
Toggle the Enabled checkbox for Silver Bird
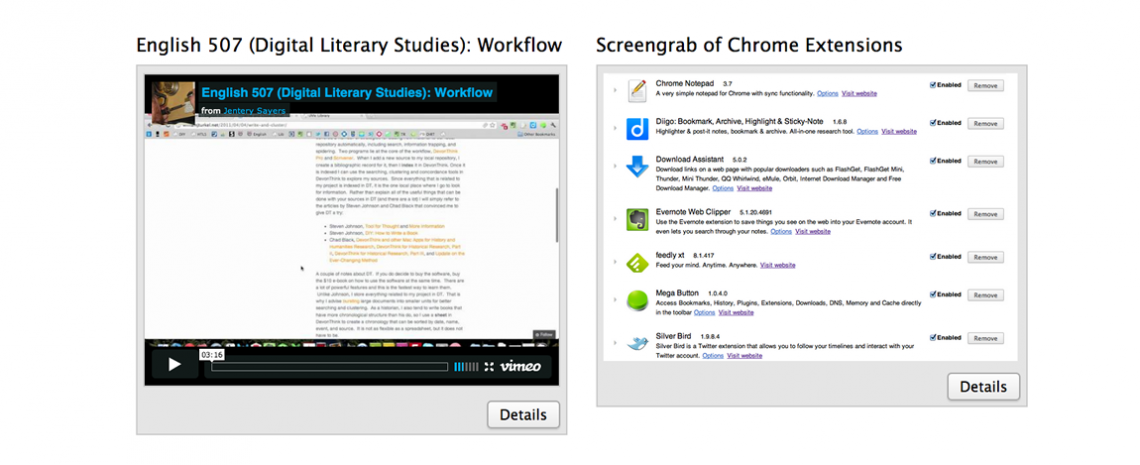tap(933, 337)
